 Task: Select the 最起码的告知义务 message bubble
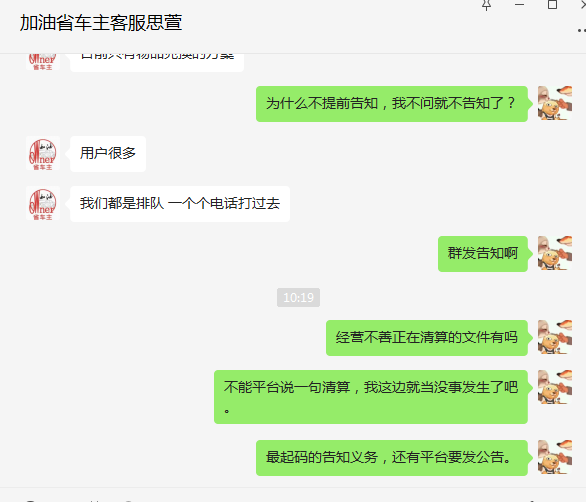[392, 458]
